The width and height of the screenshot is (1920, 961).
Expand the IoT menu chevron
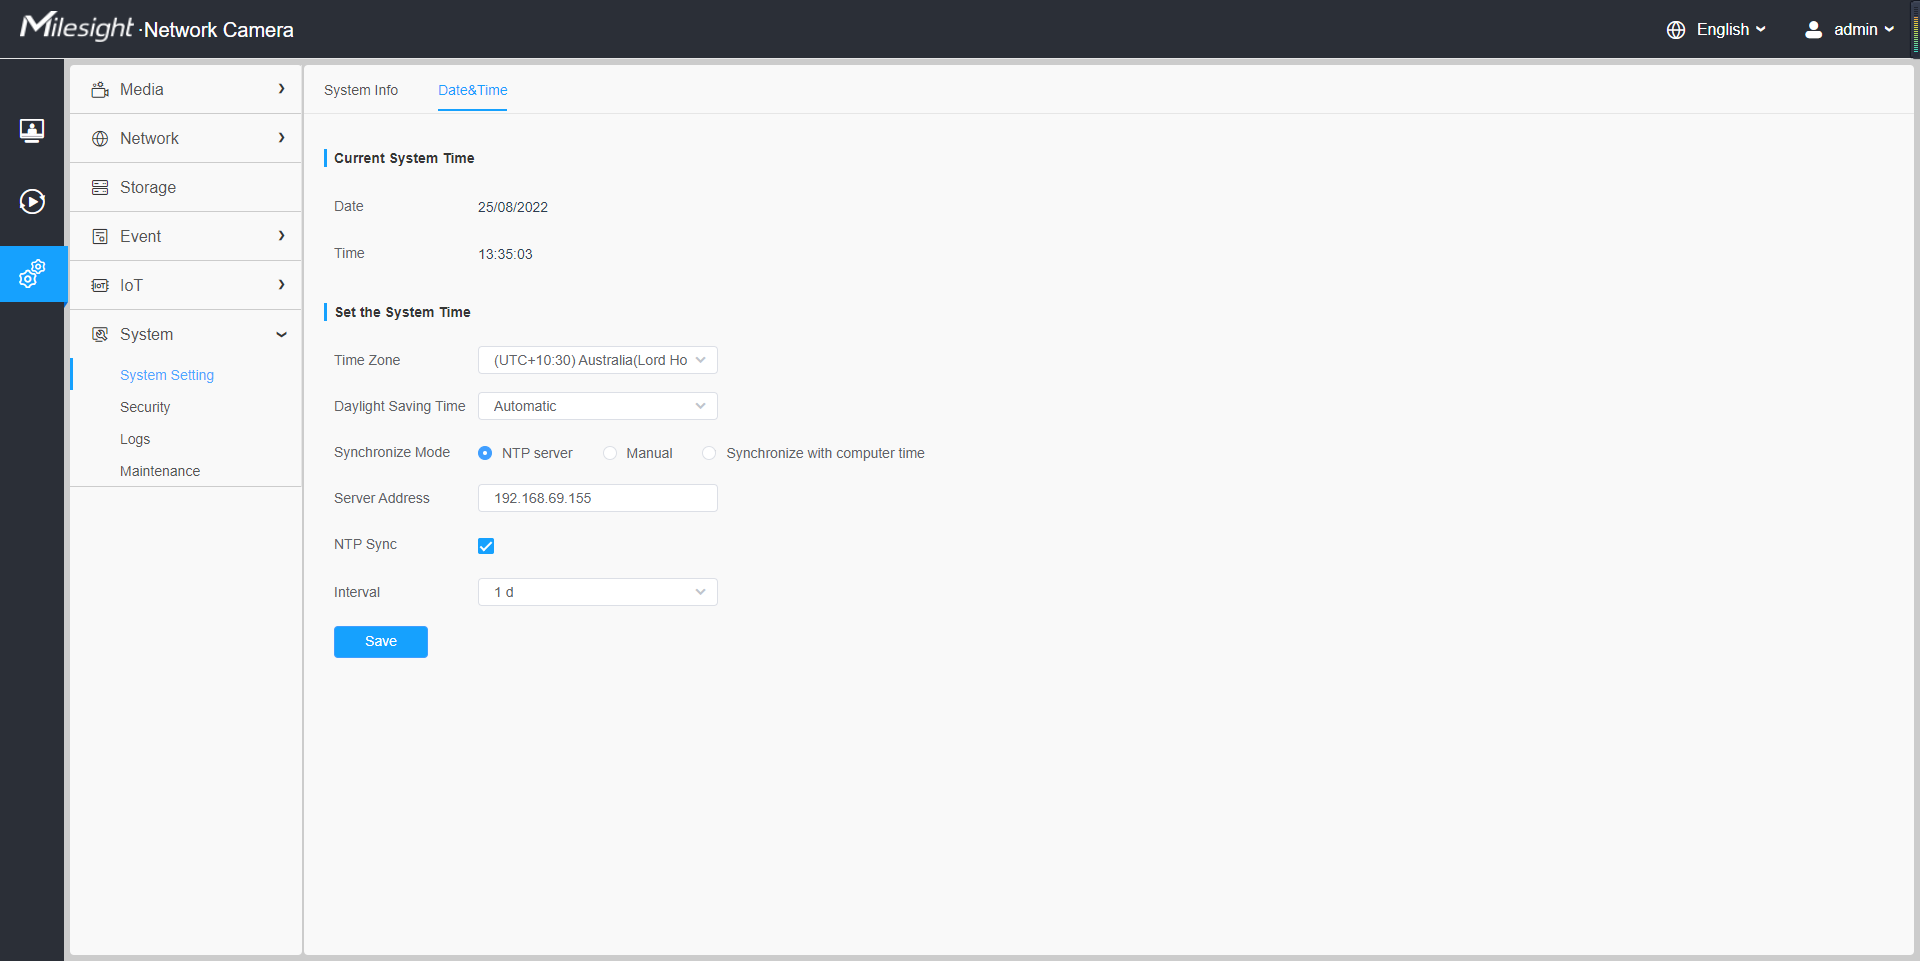[x=282, y=285]
